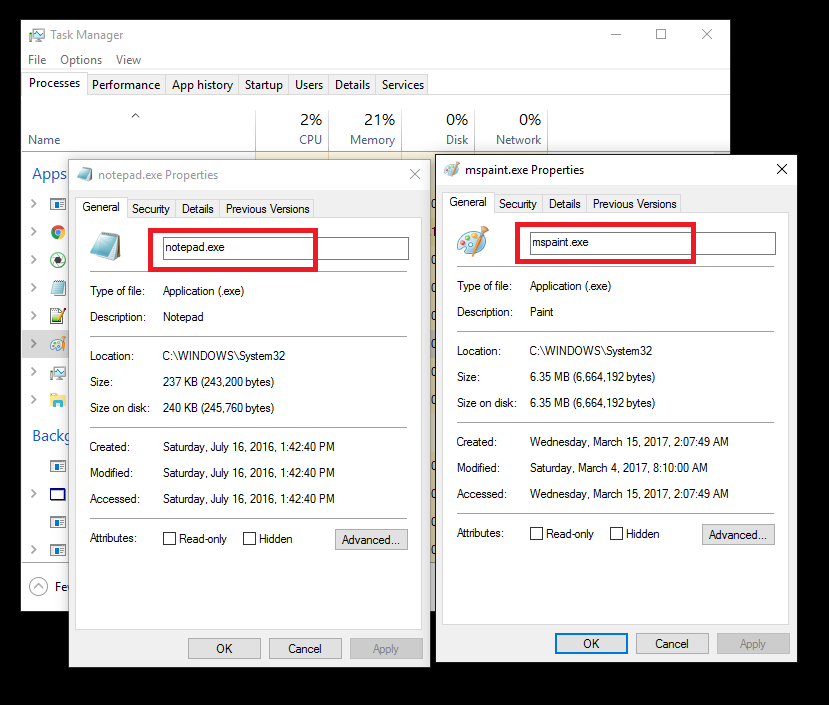Expand the Task Manager process row chevron
This screenshot has height=705, width=829.
[34, 372]
